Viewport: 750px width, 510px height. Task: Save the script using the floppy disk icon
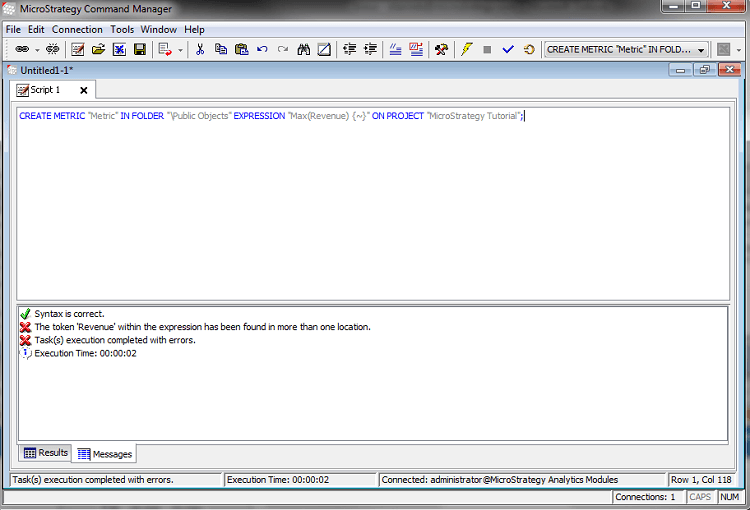click(x=140, y=49)
